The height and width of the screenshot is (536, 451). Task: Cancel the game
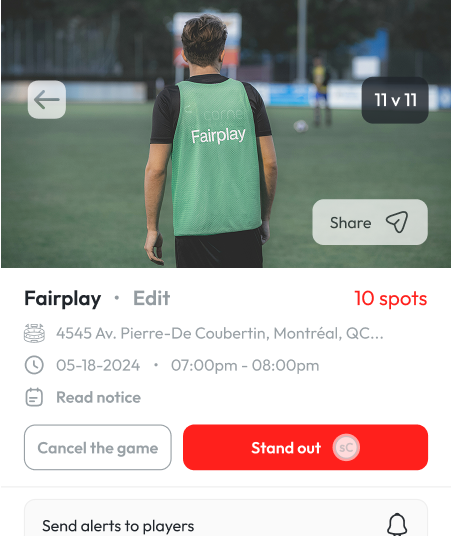(x=98, y=447)
